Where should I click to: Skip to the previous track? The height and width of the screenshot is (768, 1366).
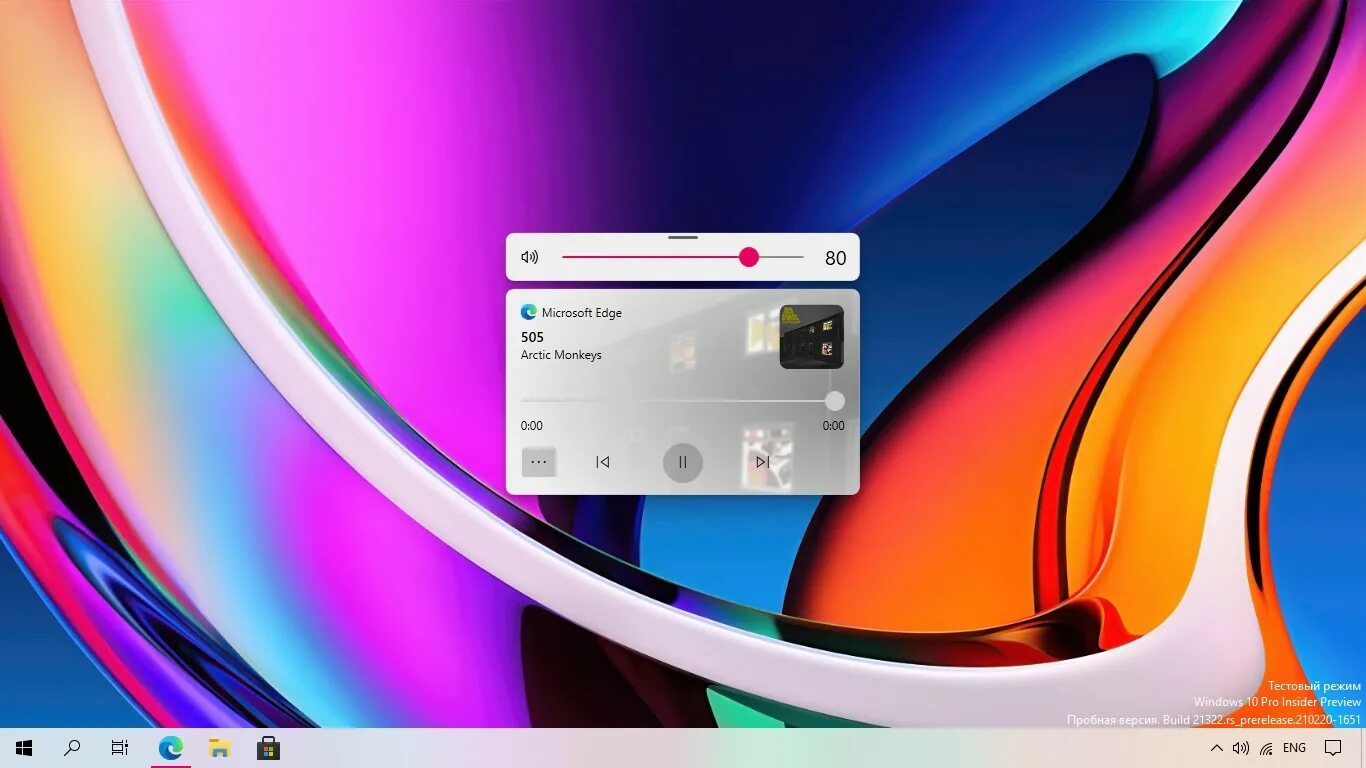(603, 462)
